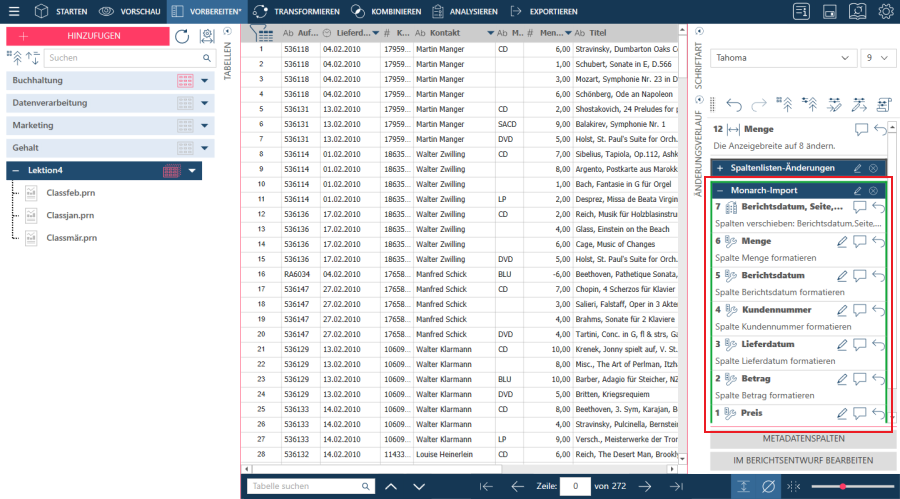Open the Kontakt column header dropdown
Screen dimensions: 900x499
click(490, 33)
